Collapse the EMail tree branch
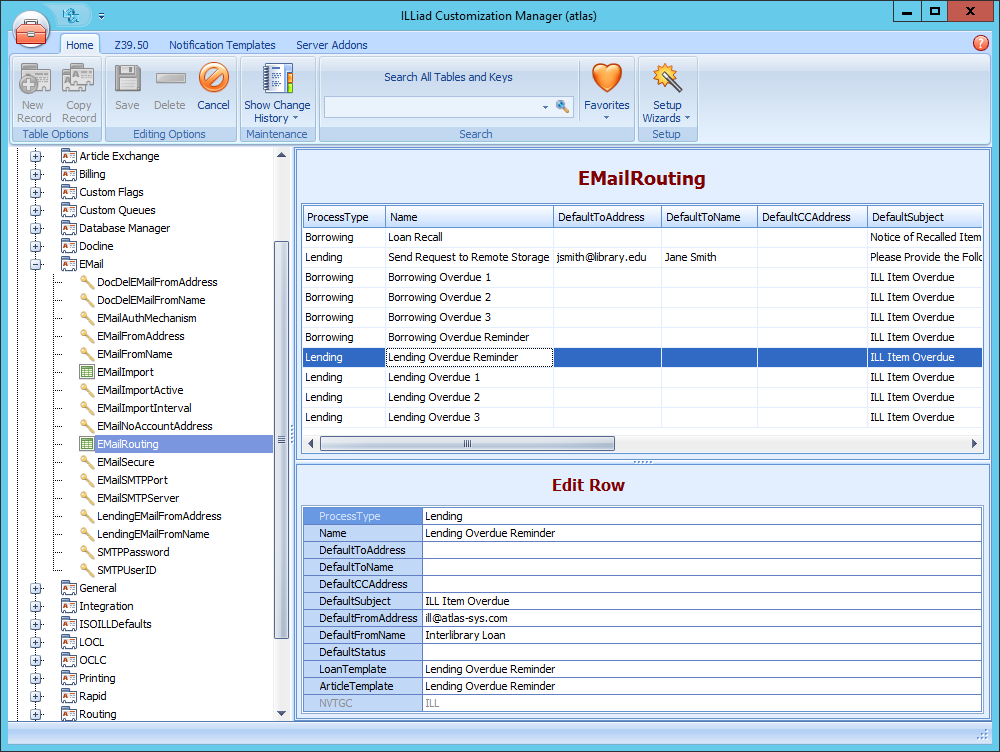 point(37,264)
